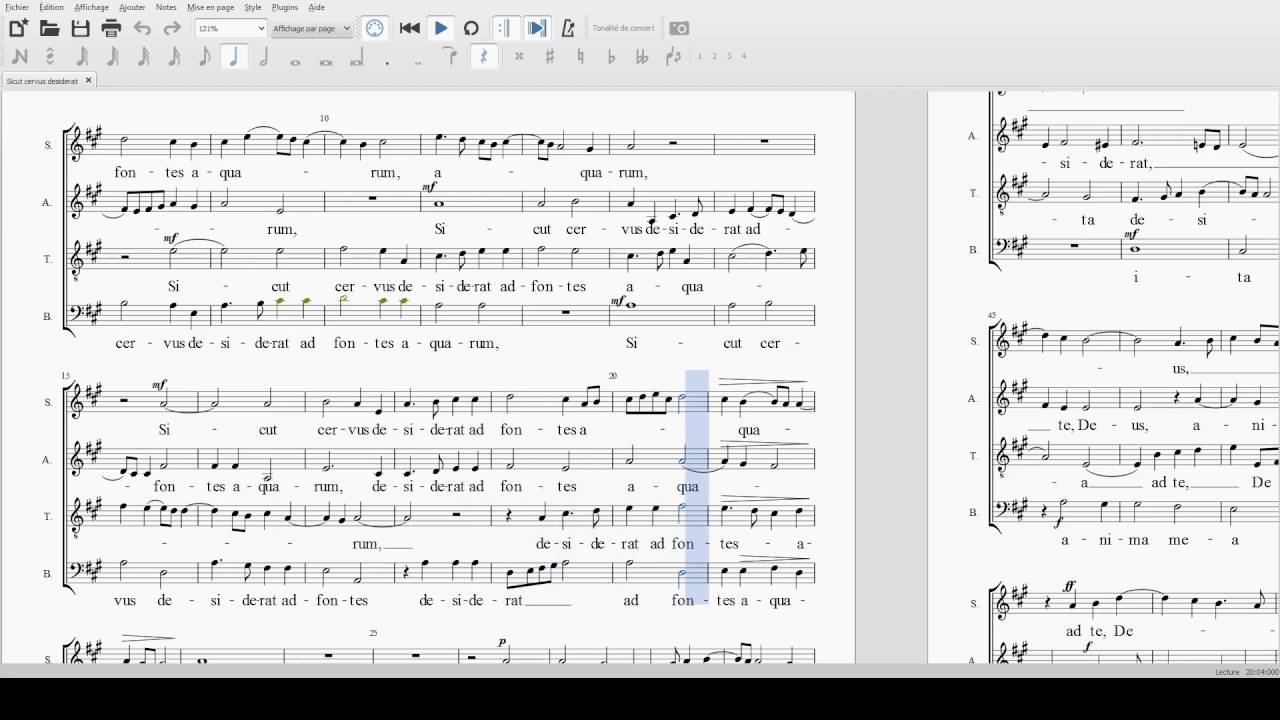Open the Affichage par page dropdown
This screenshot has width=1280, height=720.
click(311, 28)
